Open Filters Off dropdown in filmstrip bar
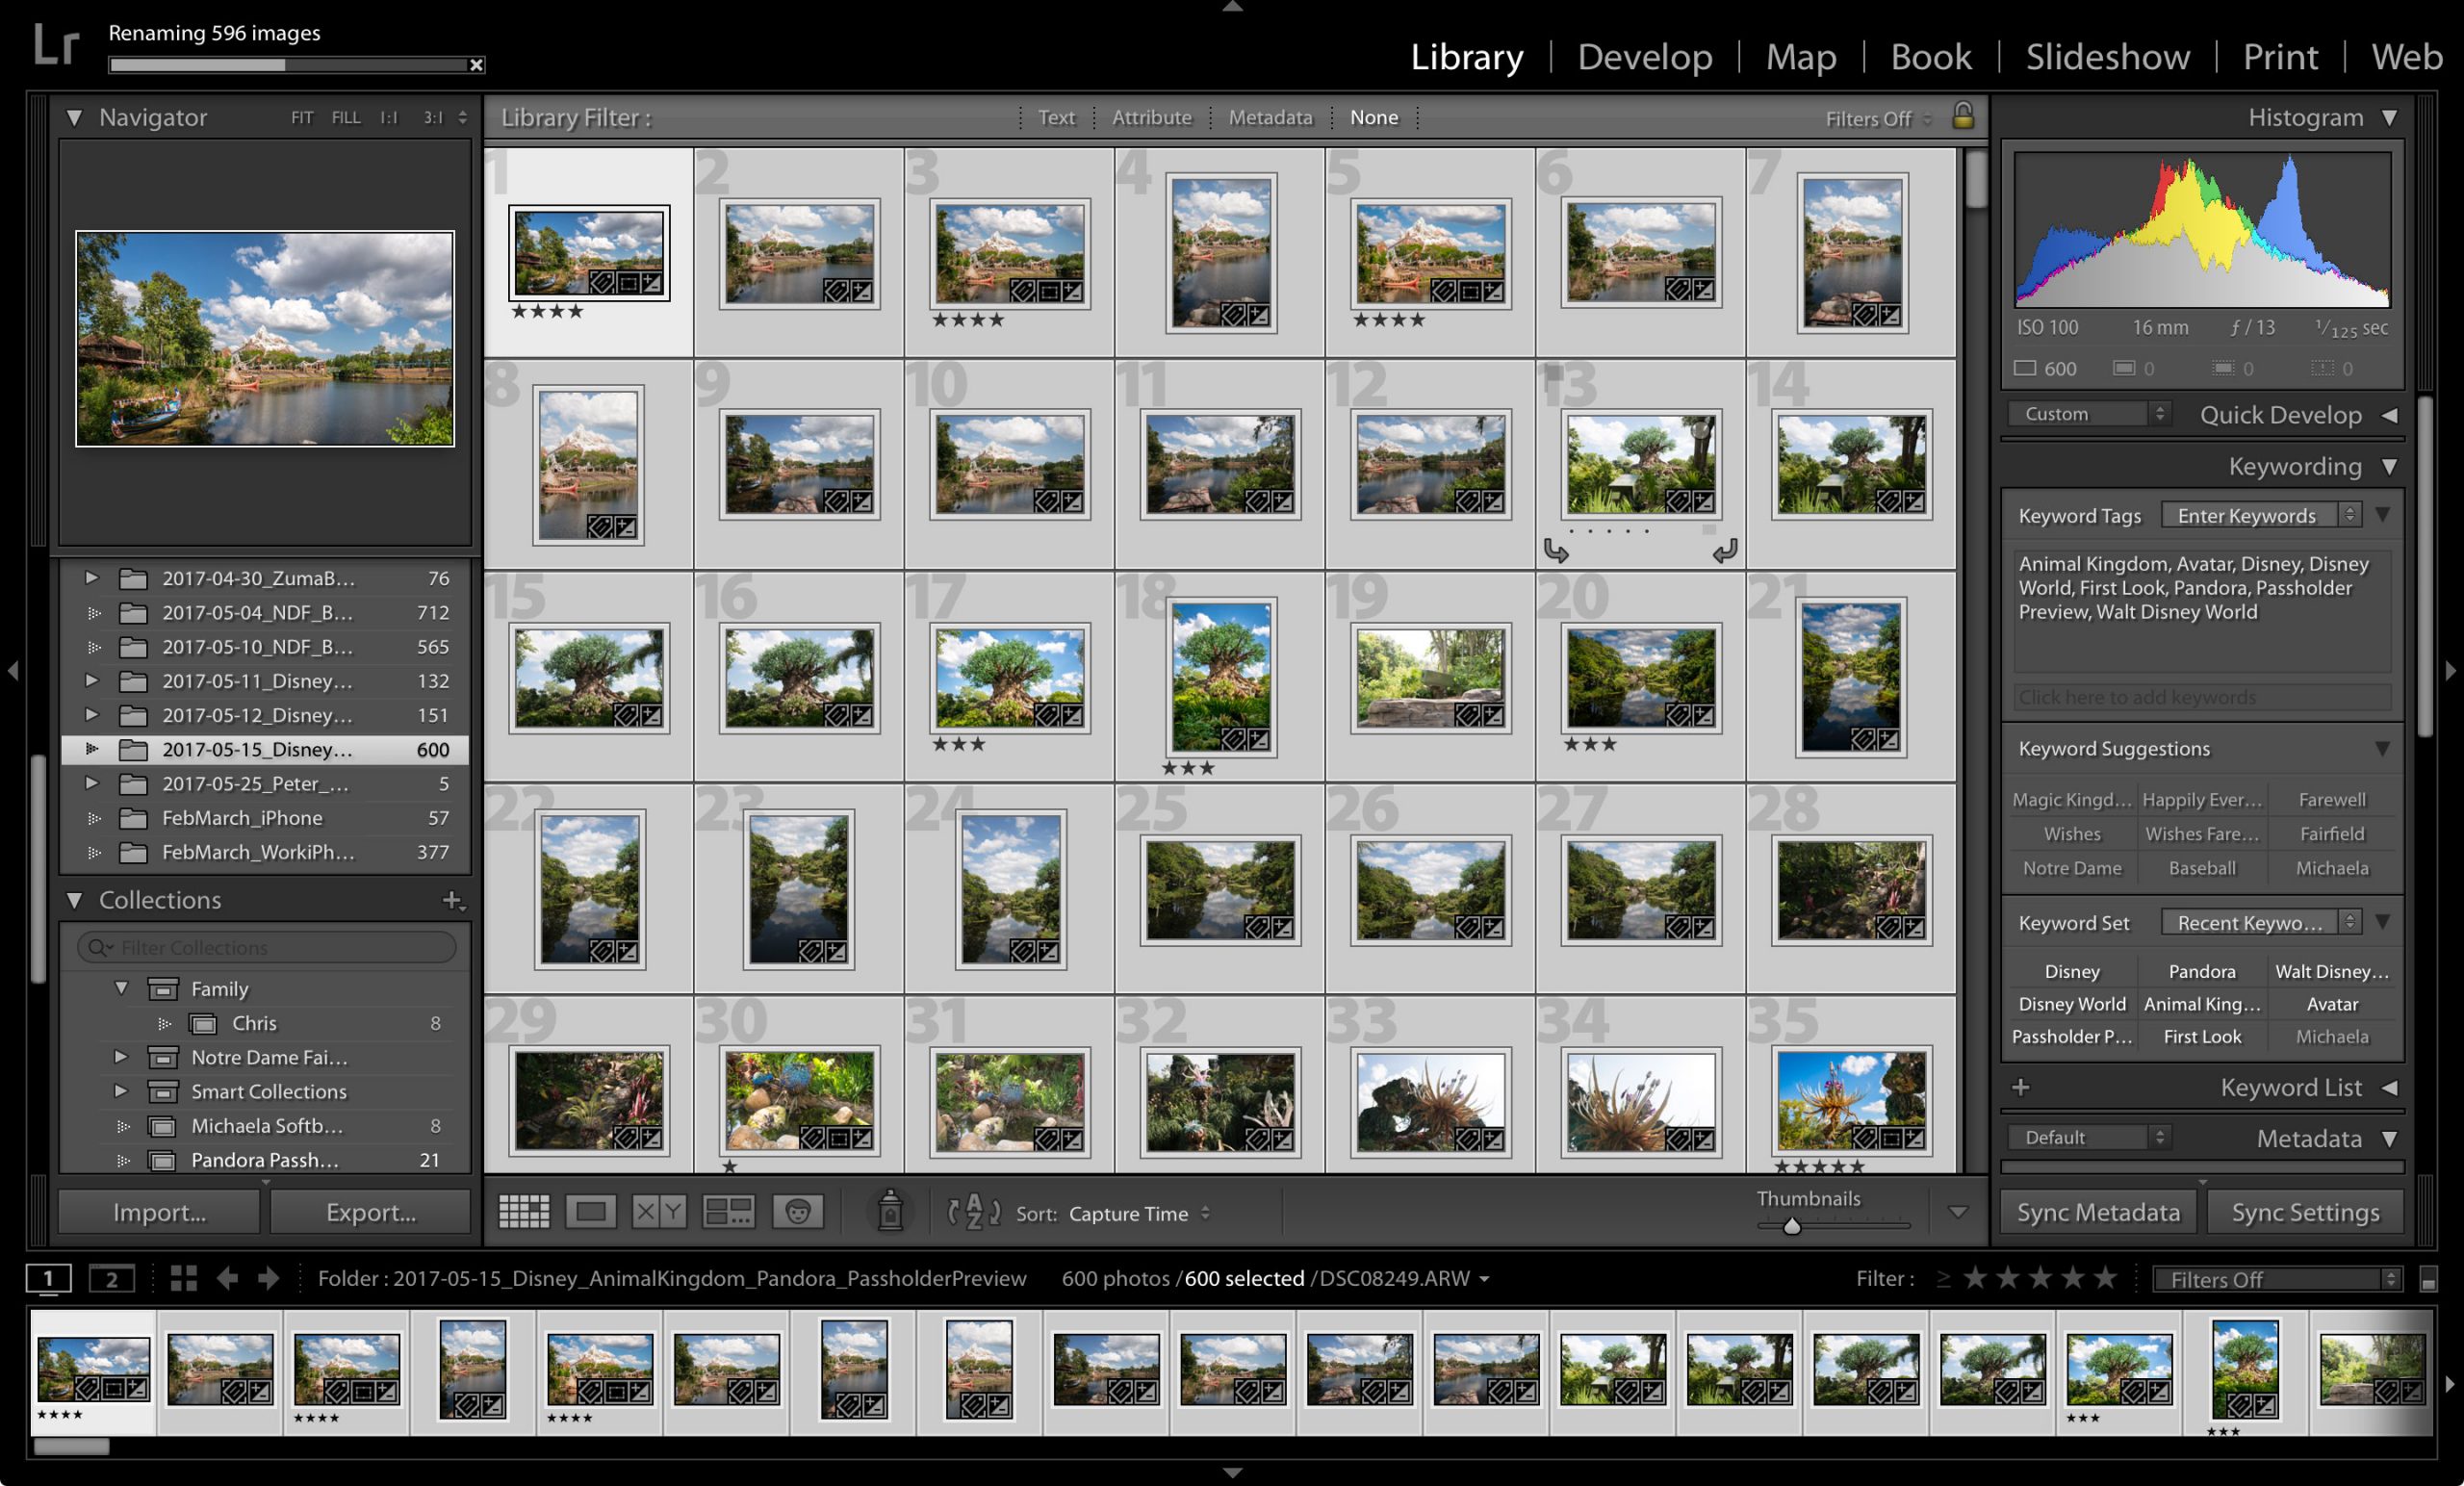Viewport: 2464px width, 1486px height. click(x=2277, y=1279)
